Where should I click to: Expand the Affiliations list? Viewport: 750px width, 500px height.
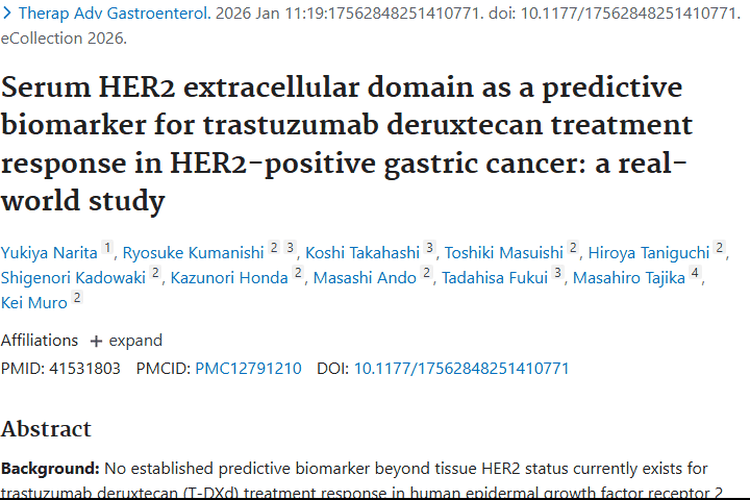126,341
